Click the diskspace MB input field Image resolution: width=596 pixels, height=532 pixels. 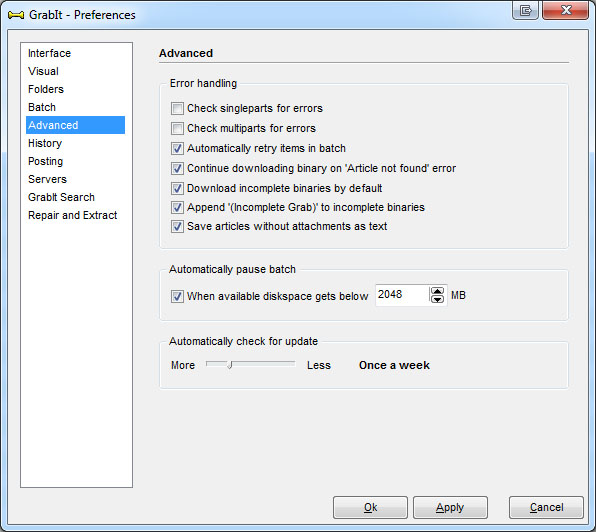(402, 295)
